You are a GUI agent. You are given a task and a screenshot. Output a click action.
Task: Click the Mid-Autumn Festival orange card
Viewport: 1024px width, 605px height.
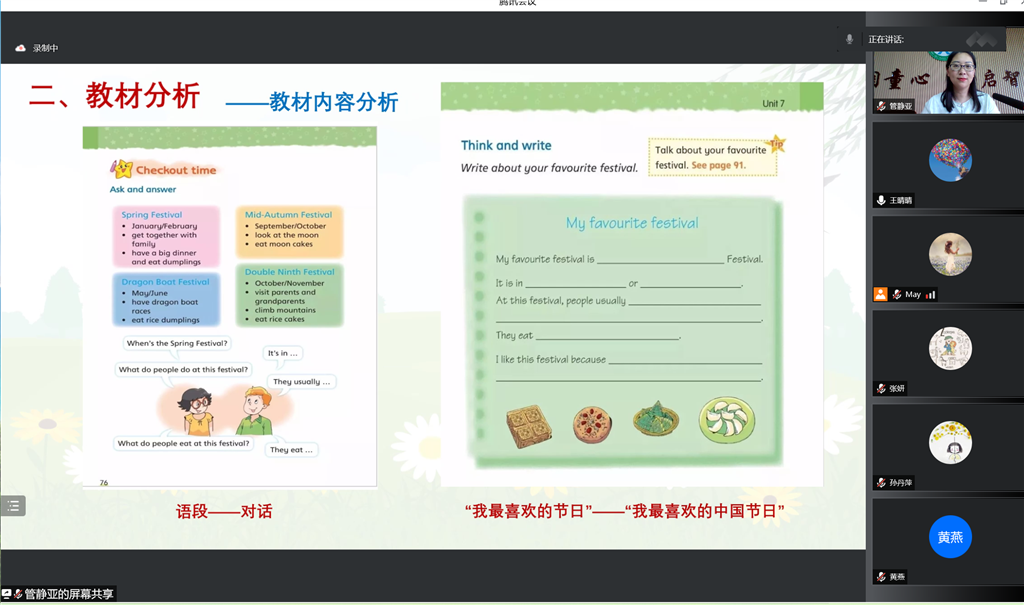click(289, 231)
